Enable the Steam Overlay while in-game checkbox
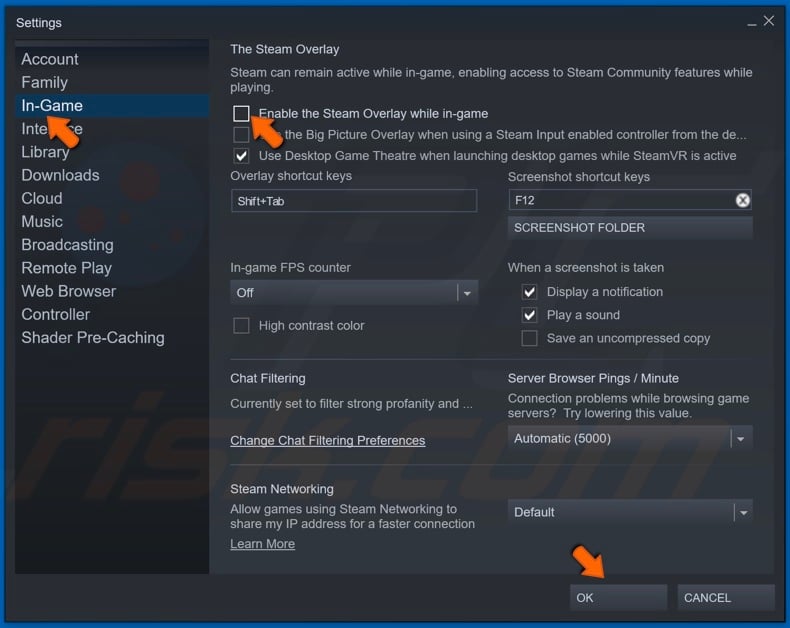The width and height of the screenshot is (790, 628). point(241,113)
